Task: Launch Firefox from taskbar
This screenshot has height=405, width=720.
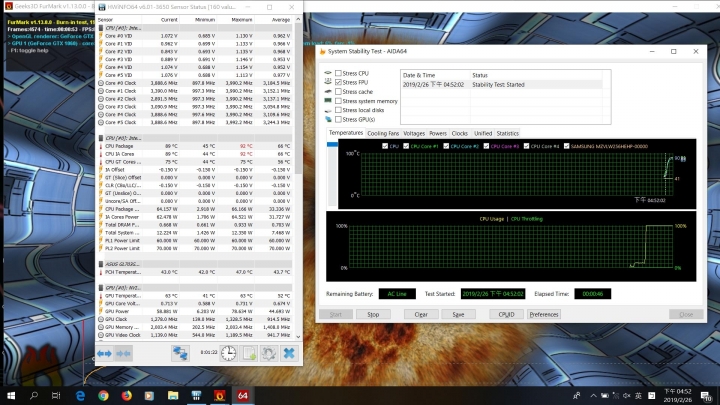Action: [126, 395]
